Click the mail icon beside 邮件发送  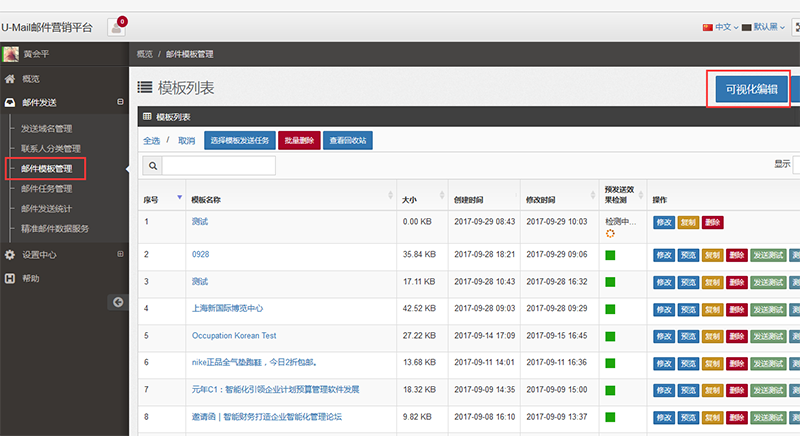click(10, 103)
